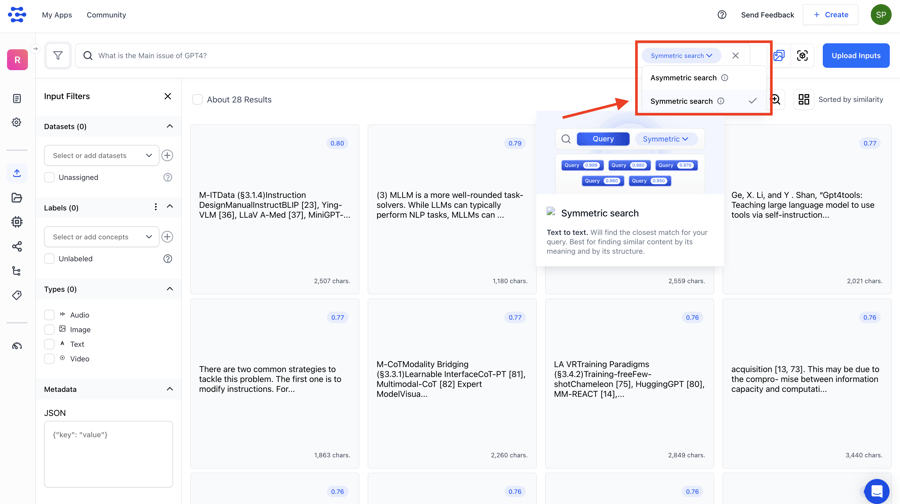Click the Create button
The height and width of the screenshot is (504, 900).
pyautogui.click(x=830, y=15)
